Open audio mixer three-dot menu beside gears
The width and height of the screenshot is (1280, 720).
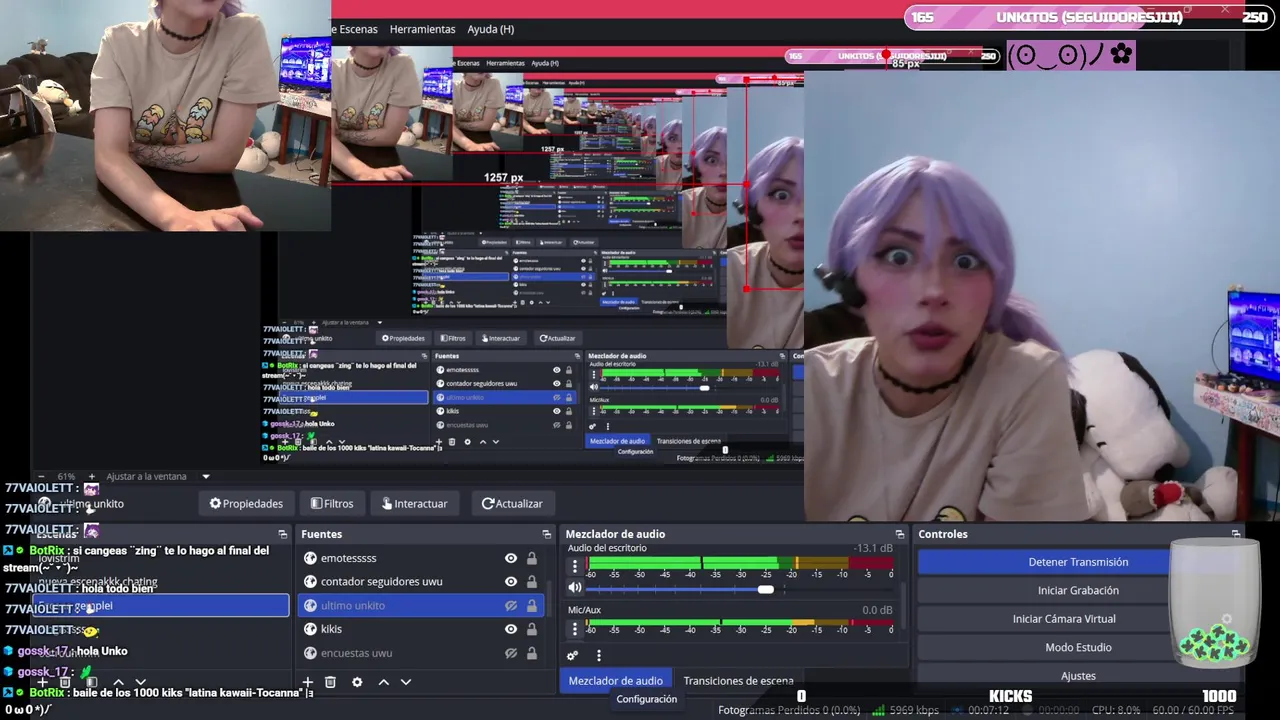(x=599, y=656)
